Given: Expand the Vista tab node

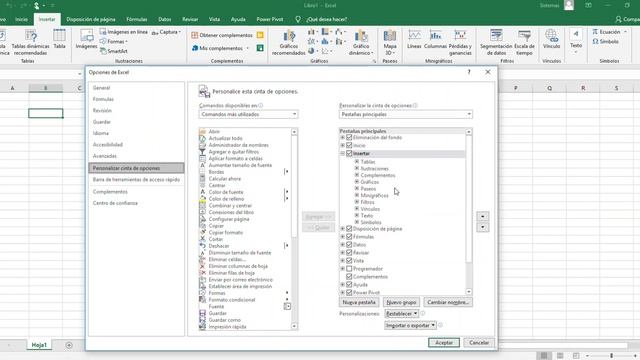Looking at the screenshot, I should tap(342, 260).
